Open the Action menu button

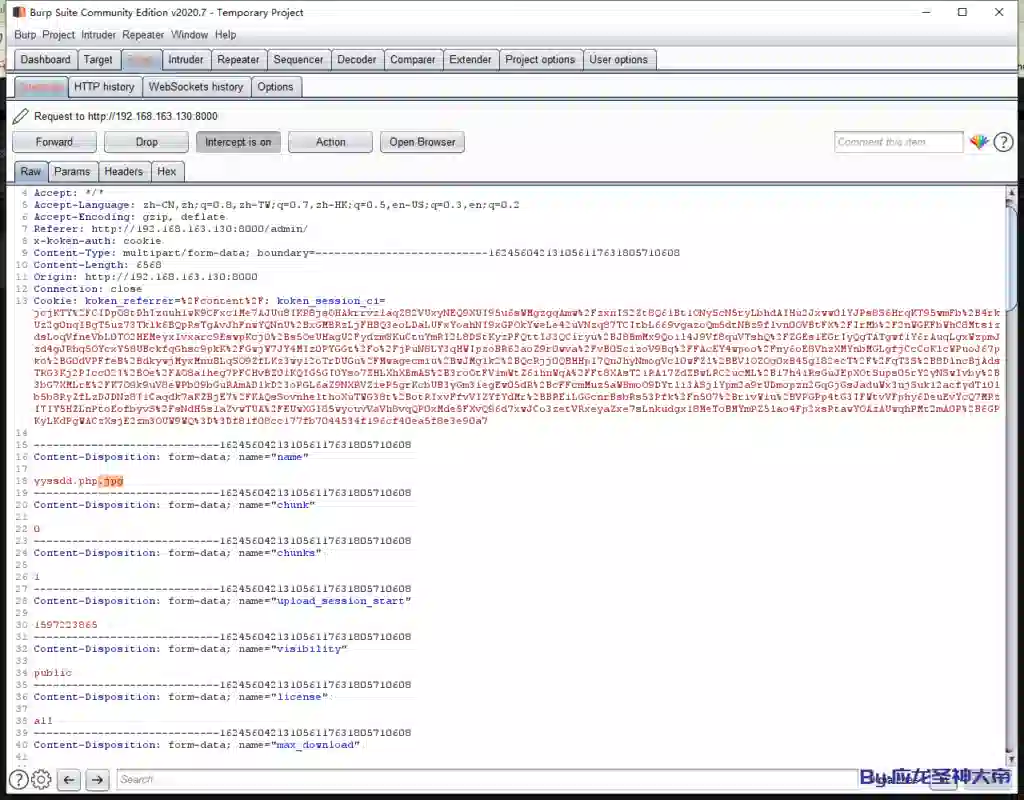[x=330, y=142]
